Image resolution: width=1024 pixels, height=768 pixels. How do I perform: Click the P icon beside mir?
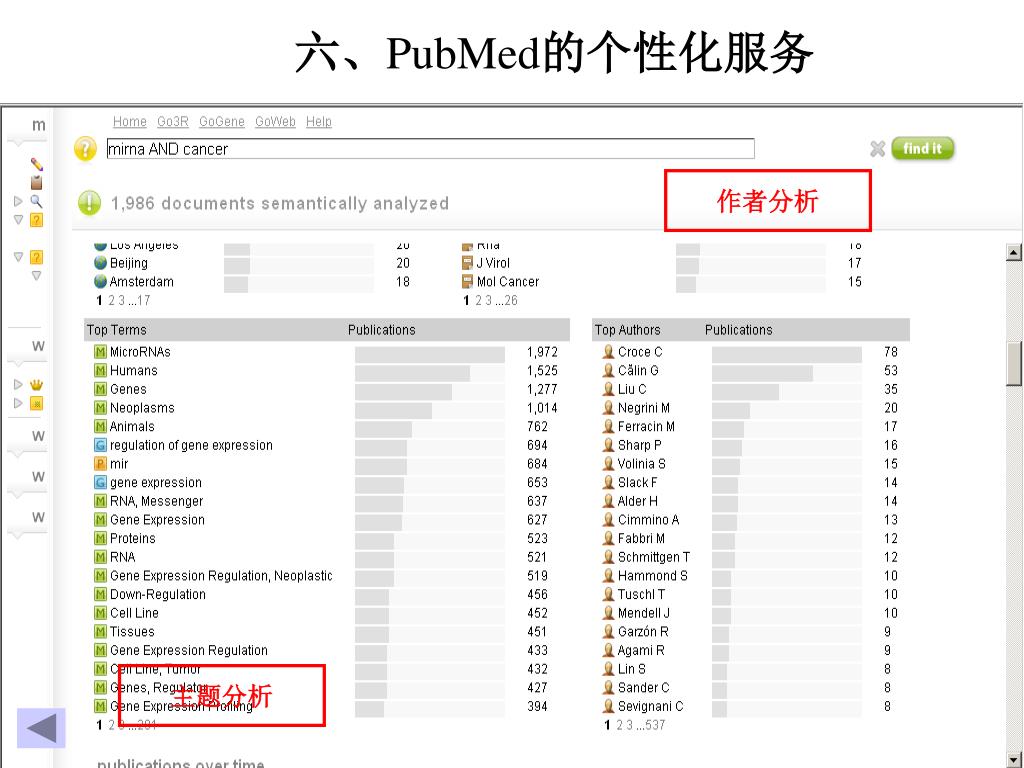100,464
